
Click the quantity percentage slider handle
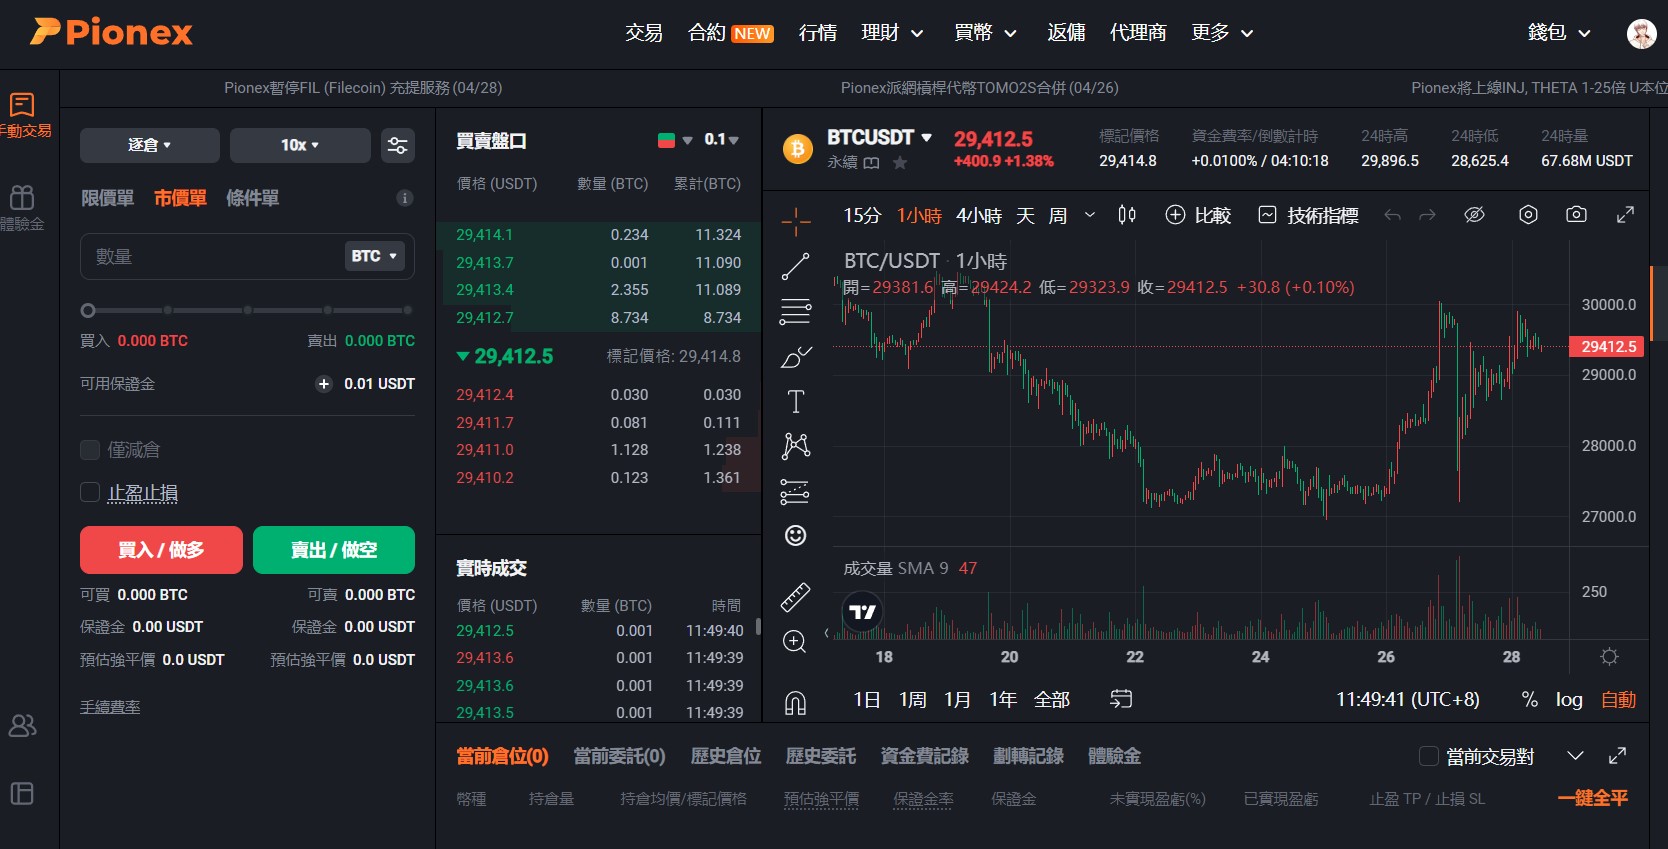point(88,311)
